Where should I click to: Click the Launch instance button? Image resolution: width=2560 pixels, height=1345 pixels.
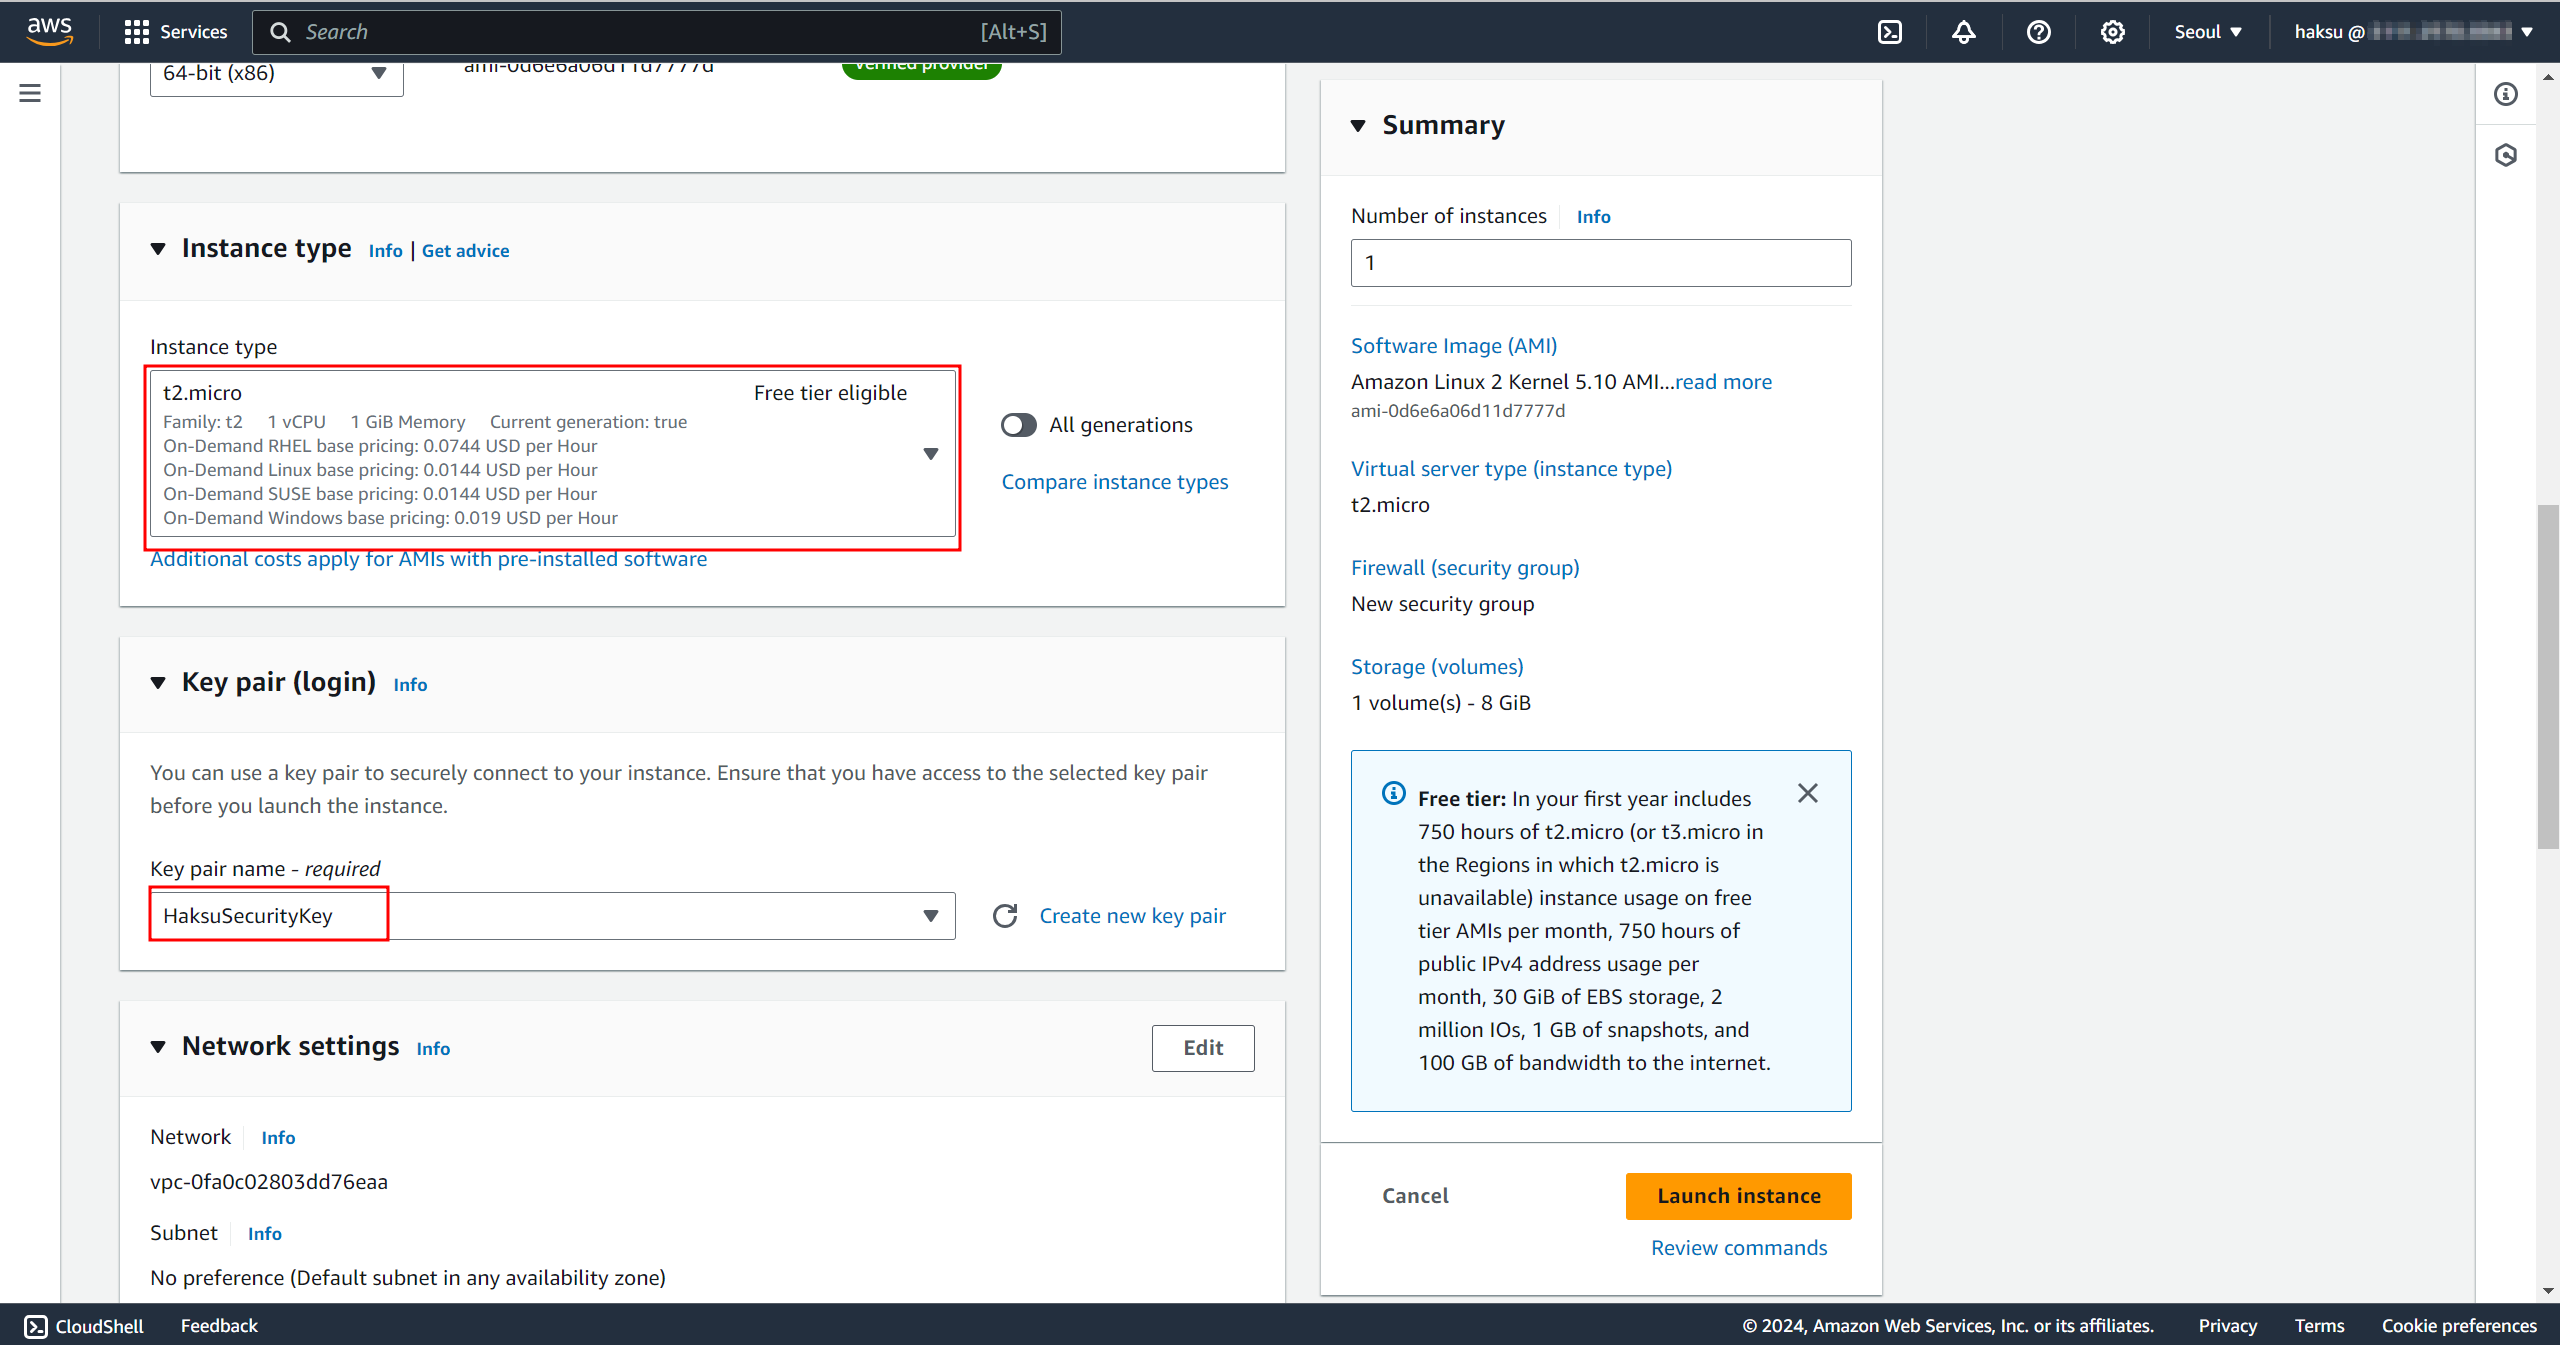(x=1738, y=1196)
